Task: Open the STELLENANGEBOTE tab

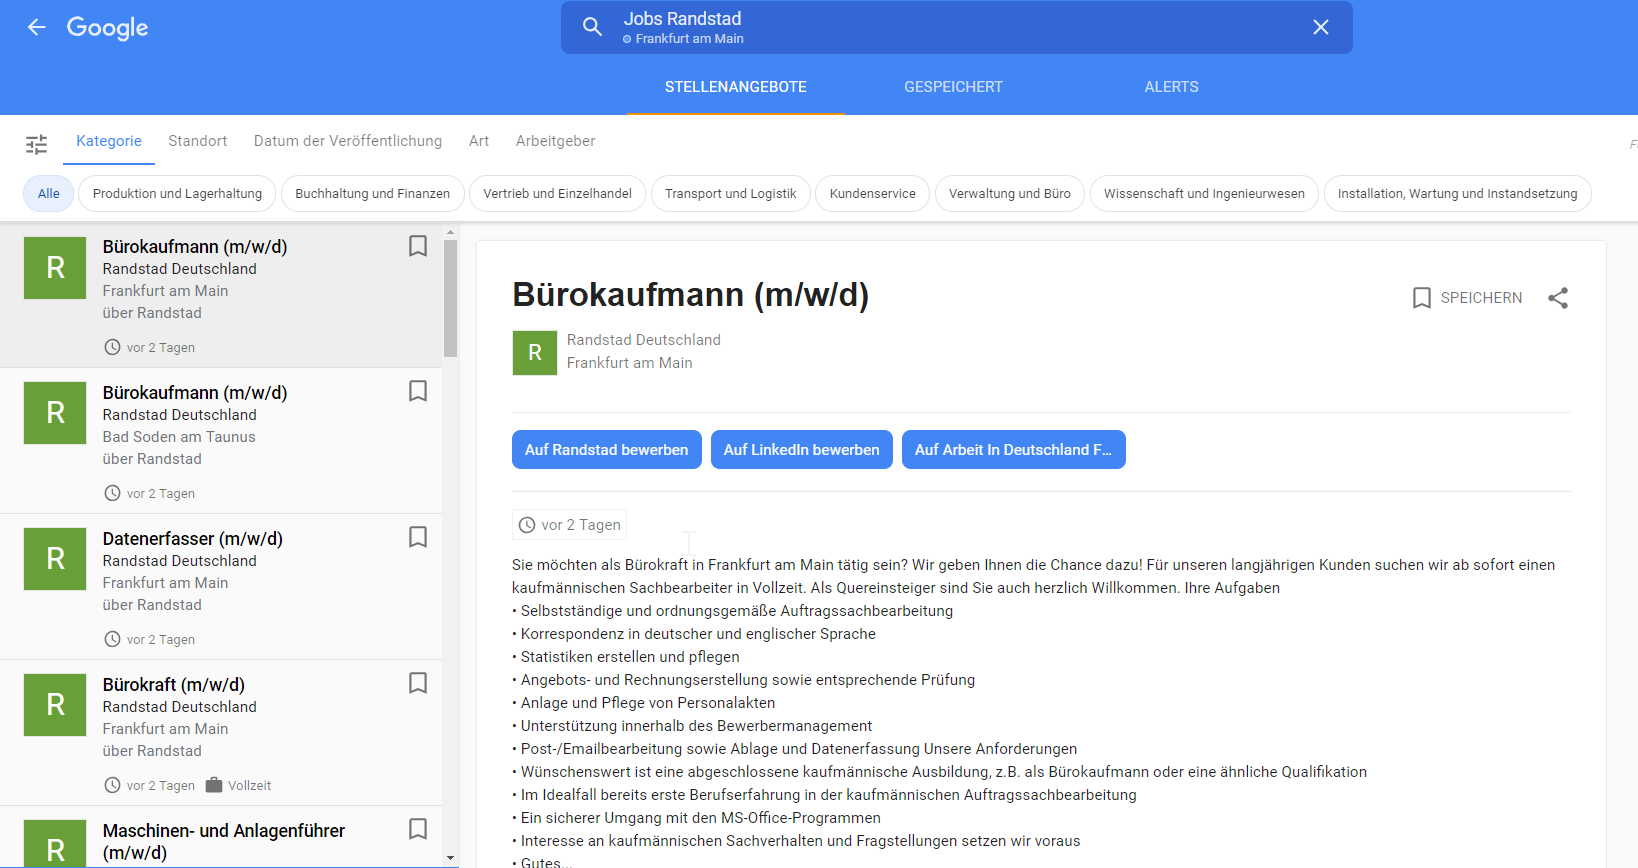Action: coord(736,87)
